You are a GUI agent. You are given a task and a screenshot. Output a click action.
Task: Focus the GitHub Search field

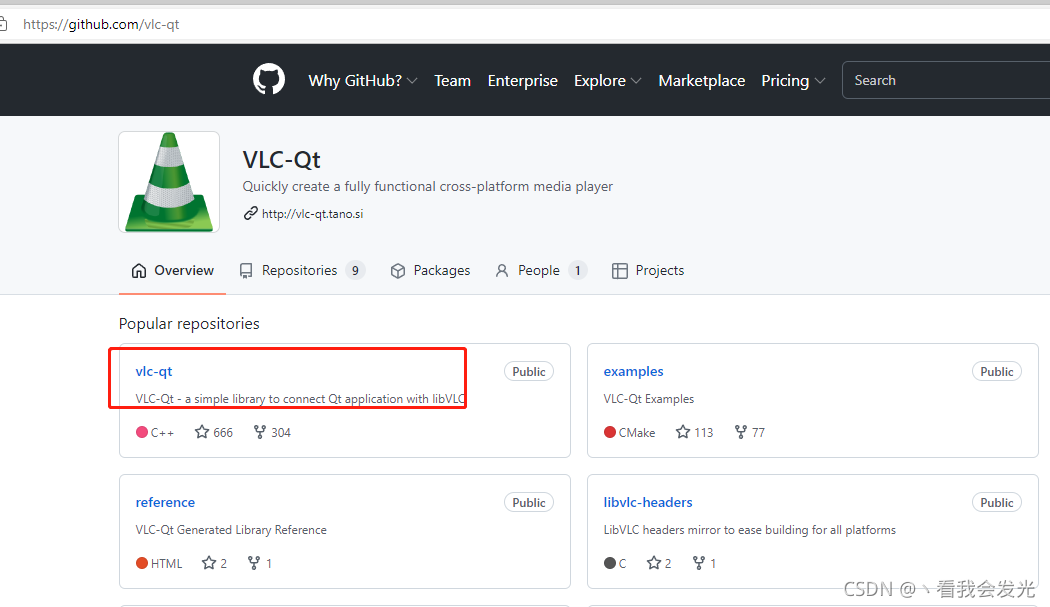[x=946, y=80]
